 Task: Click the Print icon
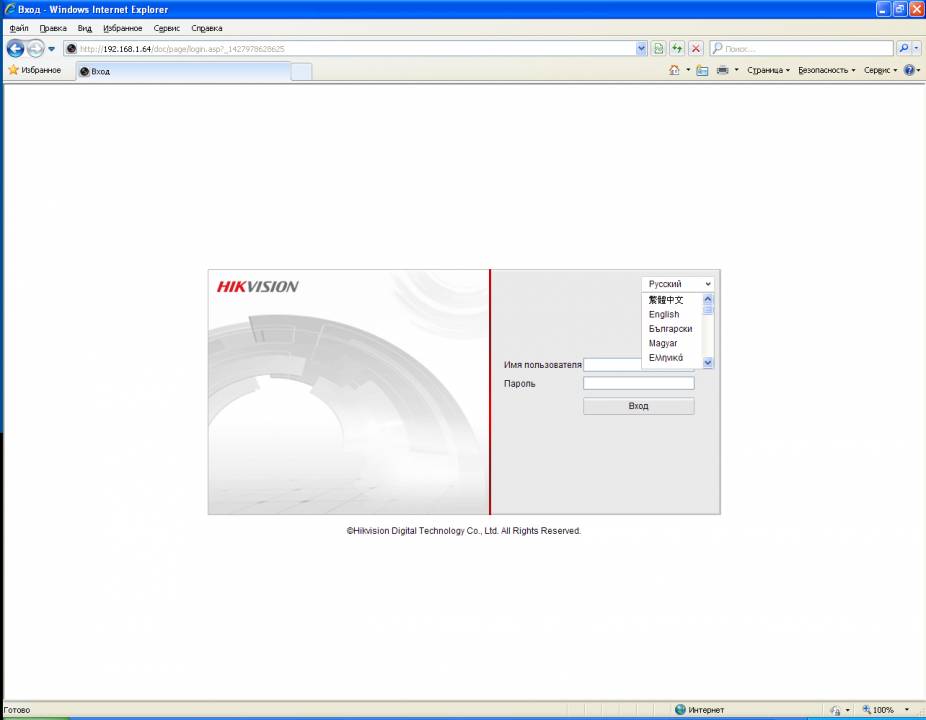coord(722,70)
